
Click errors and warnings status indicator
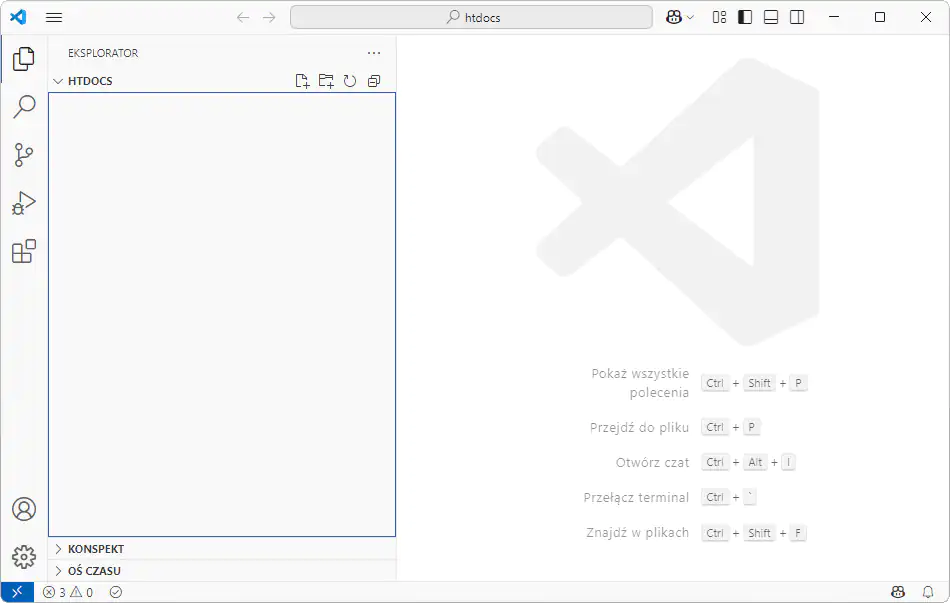68,592
